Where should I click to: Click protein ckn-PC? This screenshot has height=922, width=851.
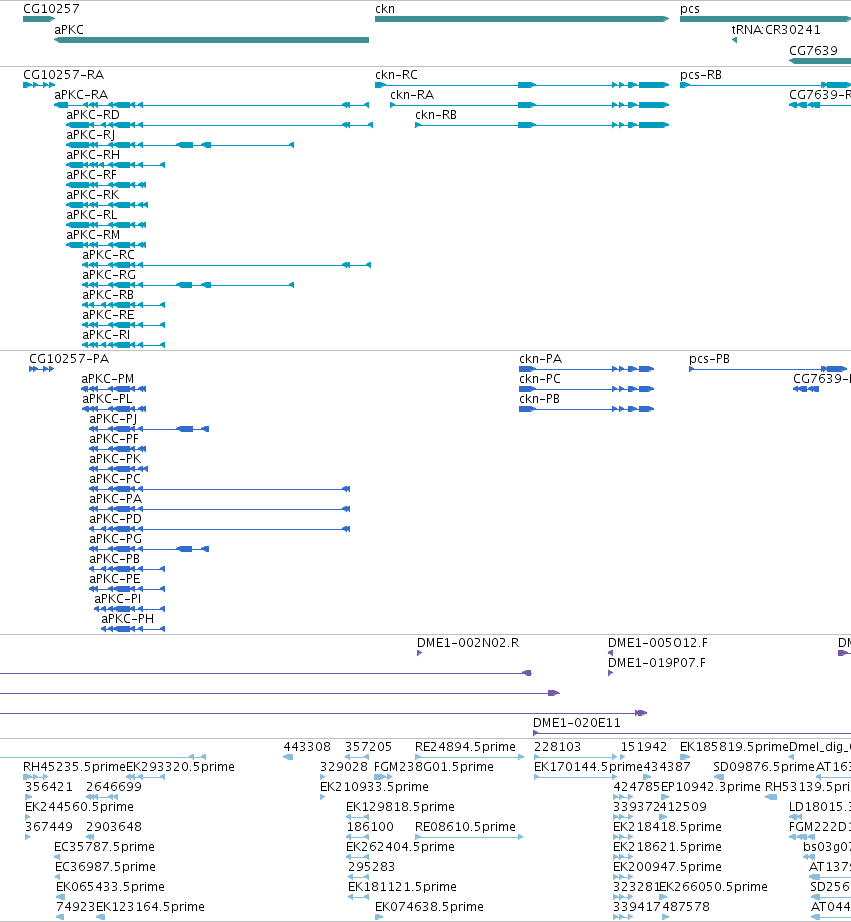point(540,379)
